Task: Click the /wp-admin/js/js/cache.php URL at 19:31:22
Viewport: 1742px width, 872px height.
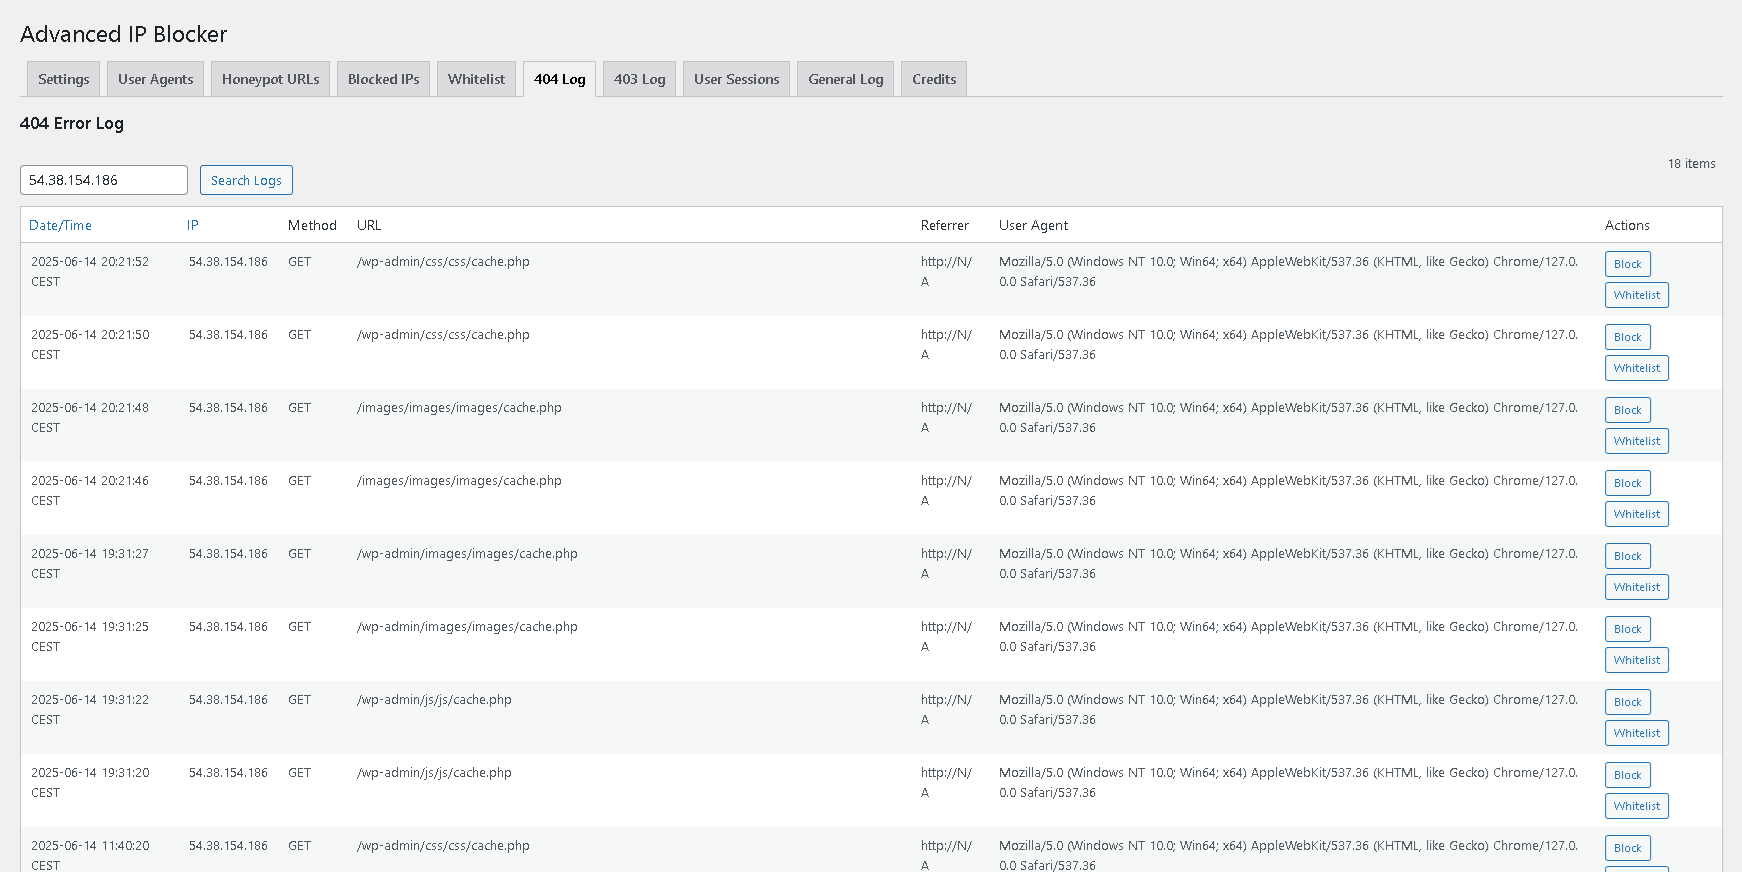Action: [434, 700]
